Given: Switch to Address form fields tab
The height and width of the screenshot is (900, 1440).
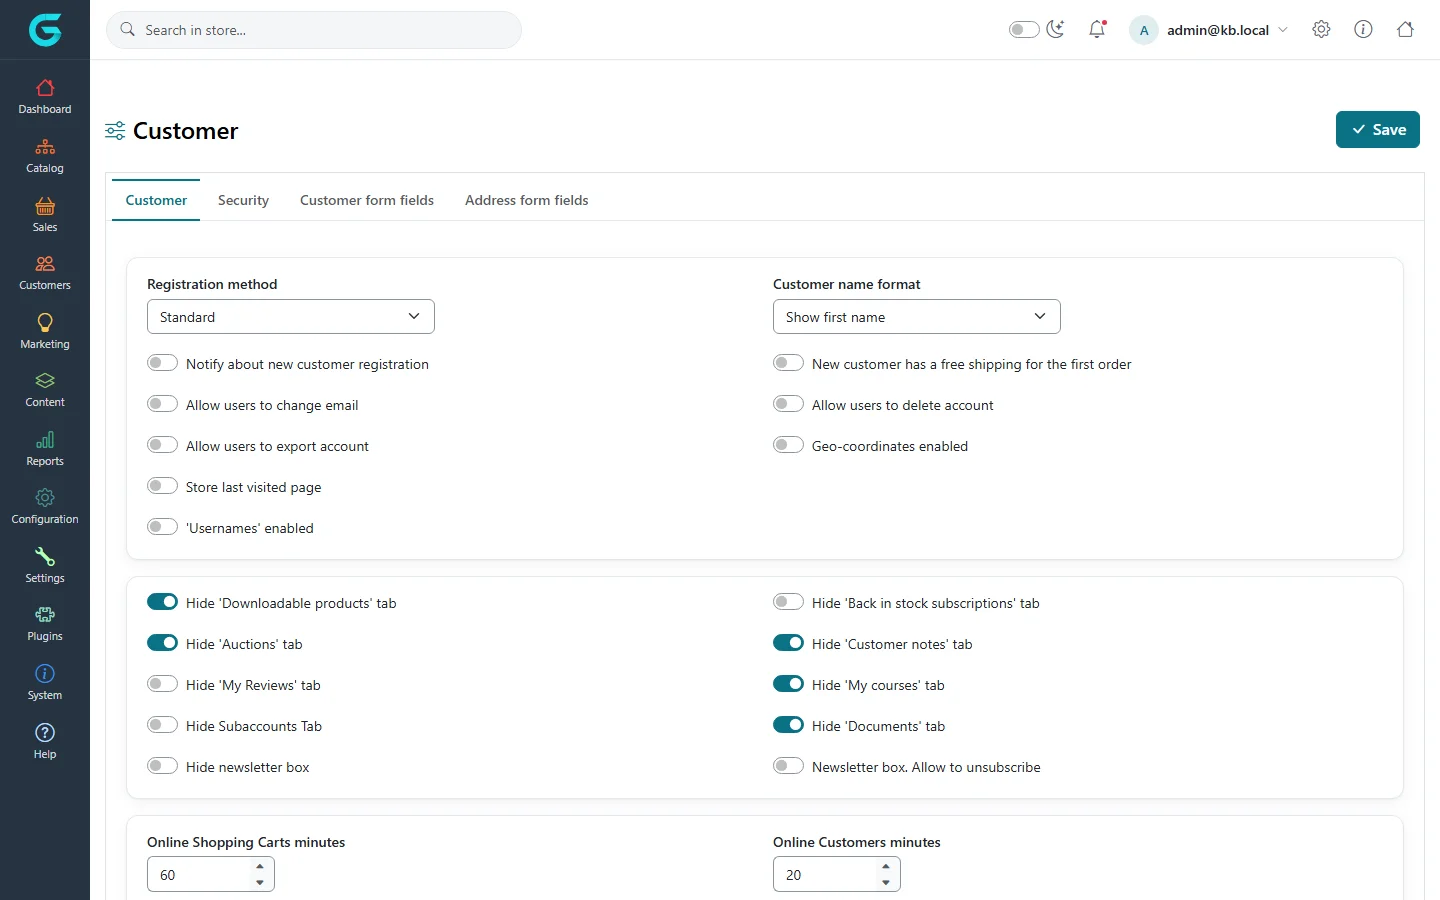Looking at the screenshot, I should coord(527,200).
